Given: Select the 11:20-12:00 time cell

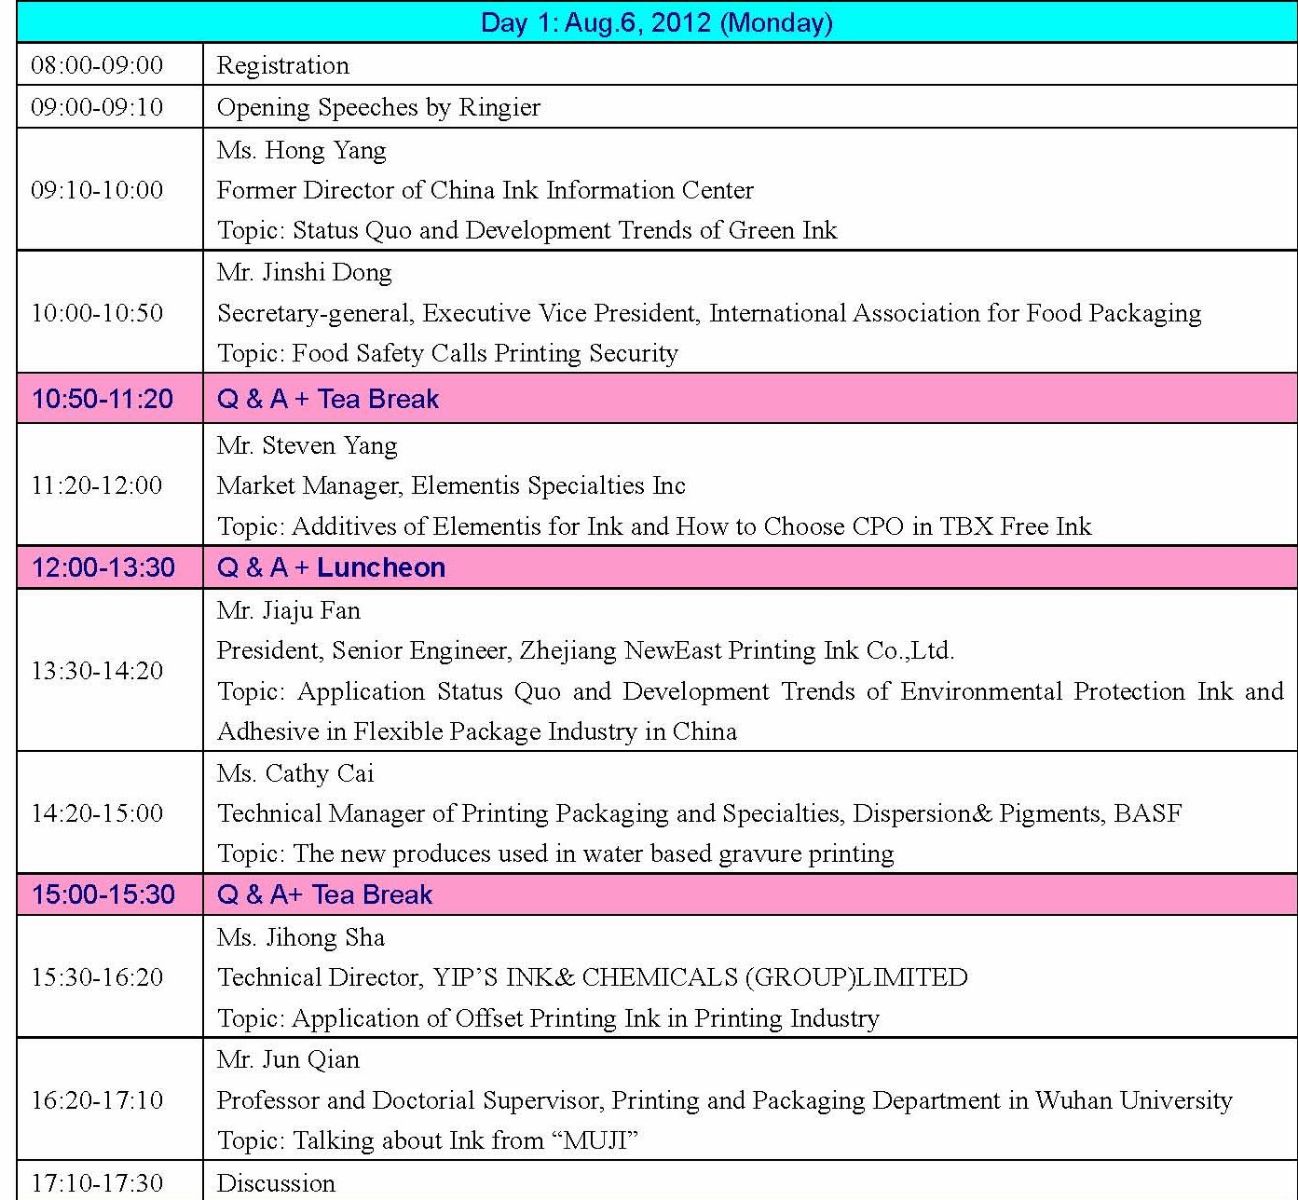Looking at the screenshot, I should coord(110,485).
